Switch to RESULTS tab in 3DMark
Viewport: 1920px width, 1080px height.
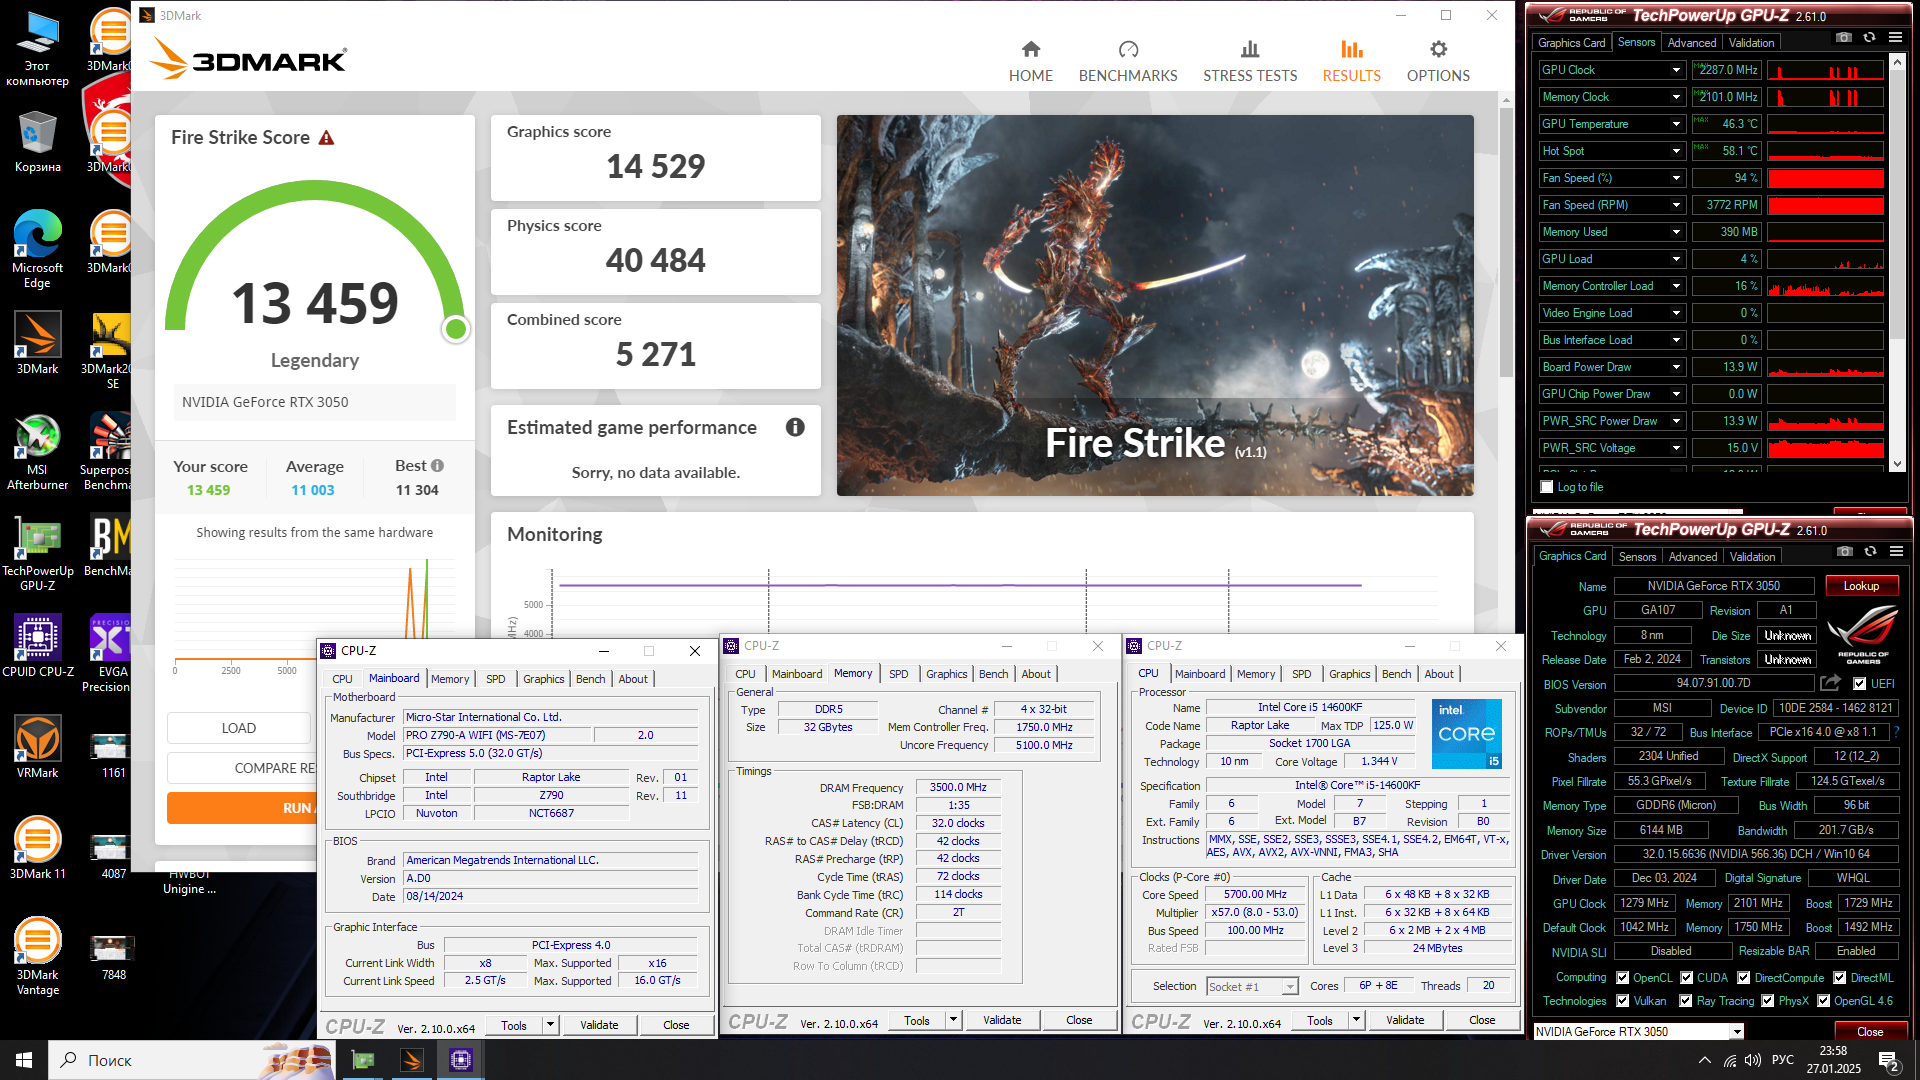(1351, 60)
